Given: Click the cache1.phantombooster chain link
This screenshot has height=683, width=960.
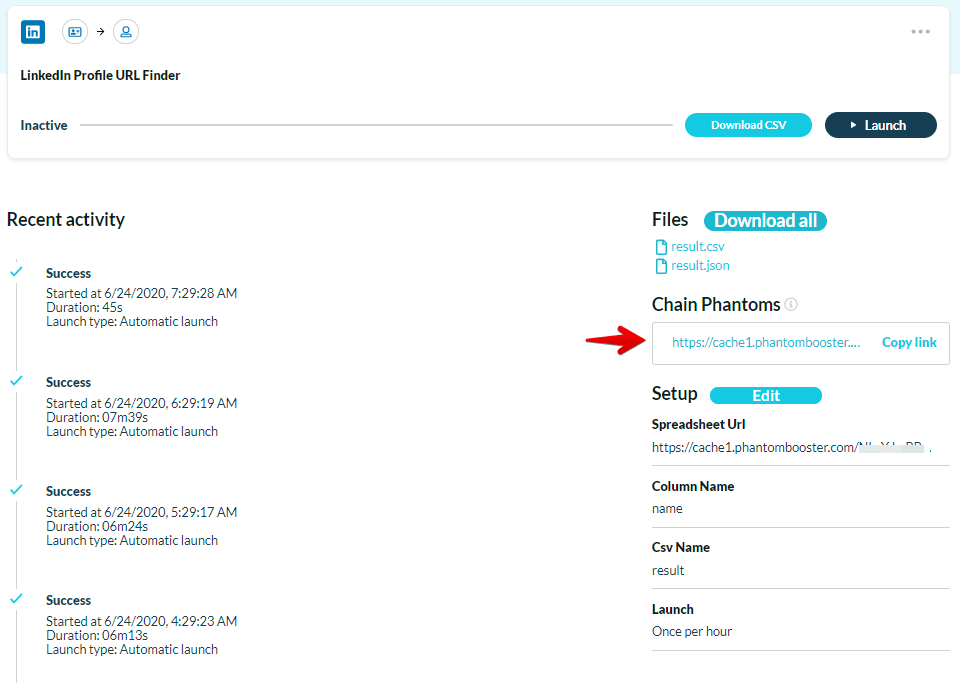Looking at the screenshot, I should (766, 343).
